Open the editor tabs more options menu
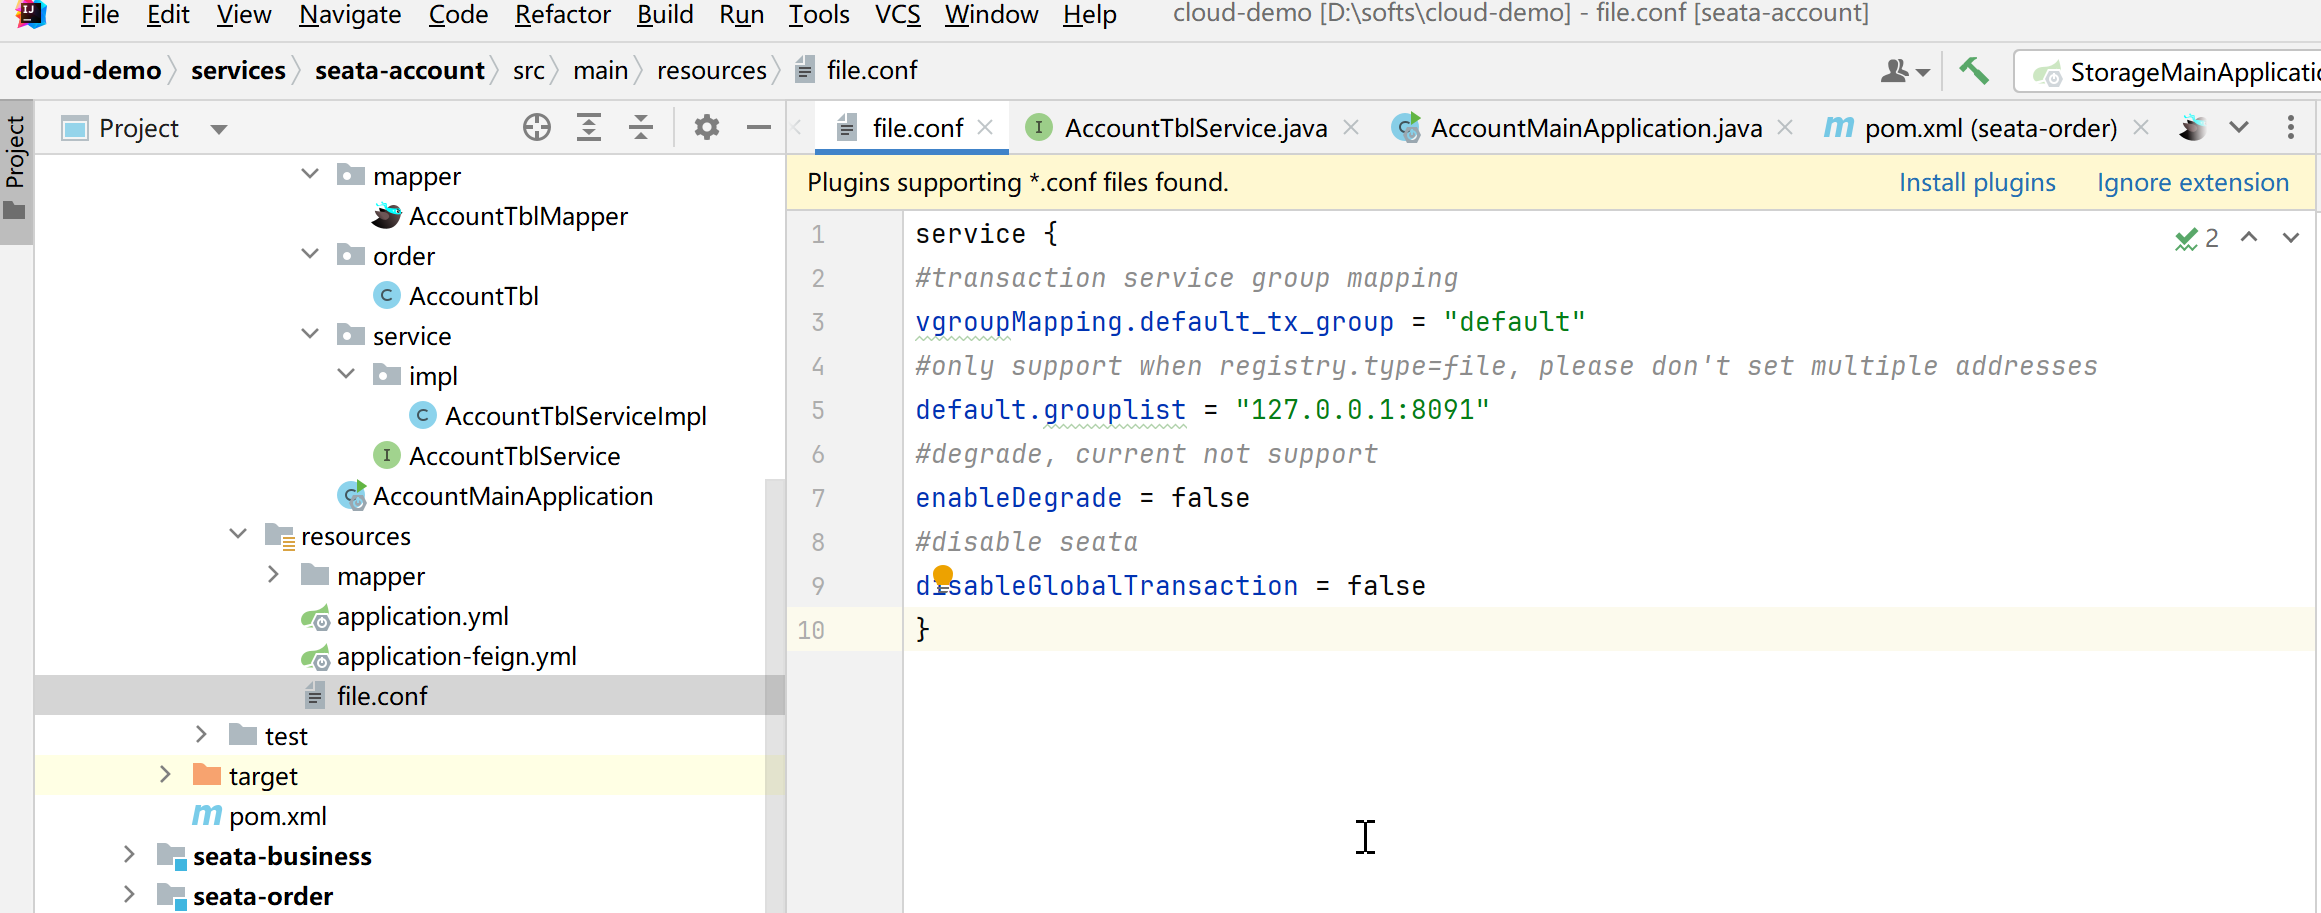The width and height of the screenshot is (2321, 913). point(2290,128)
